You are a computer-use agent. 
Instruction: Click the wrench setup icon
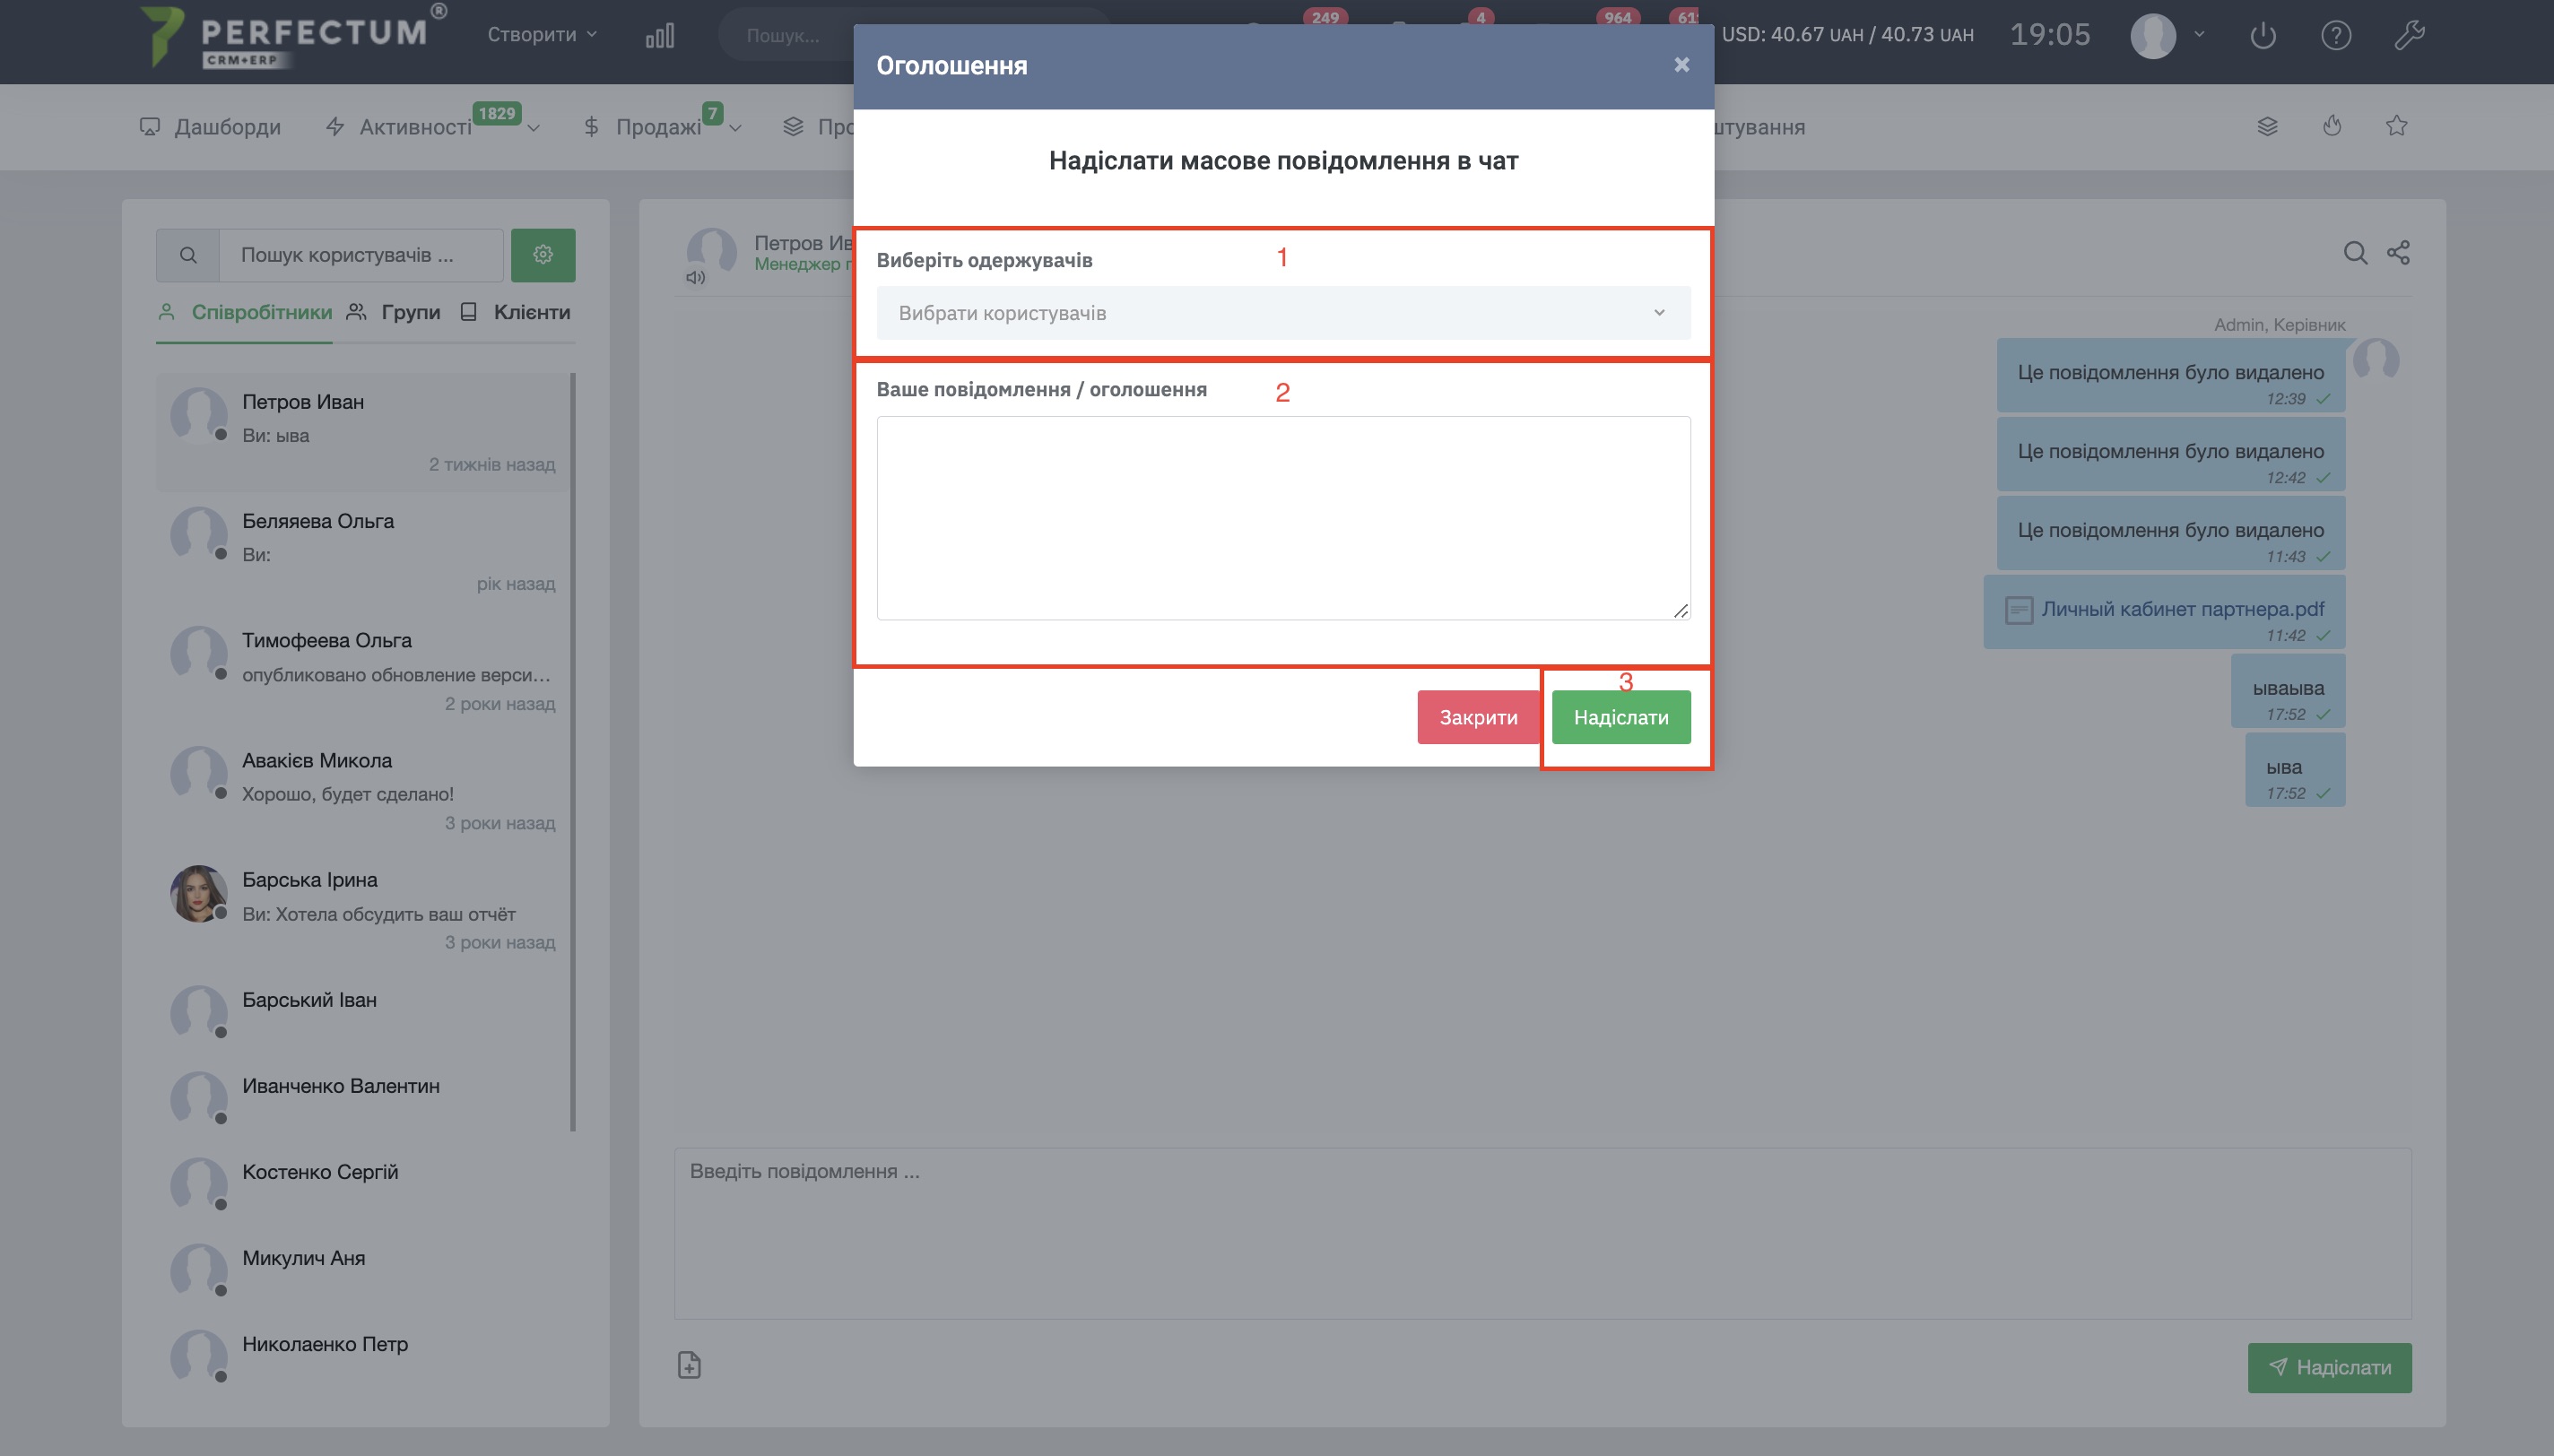coord(2409,36)
